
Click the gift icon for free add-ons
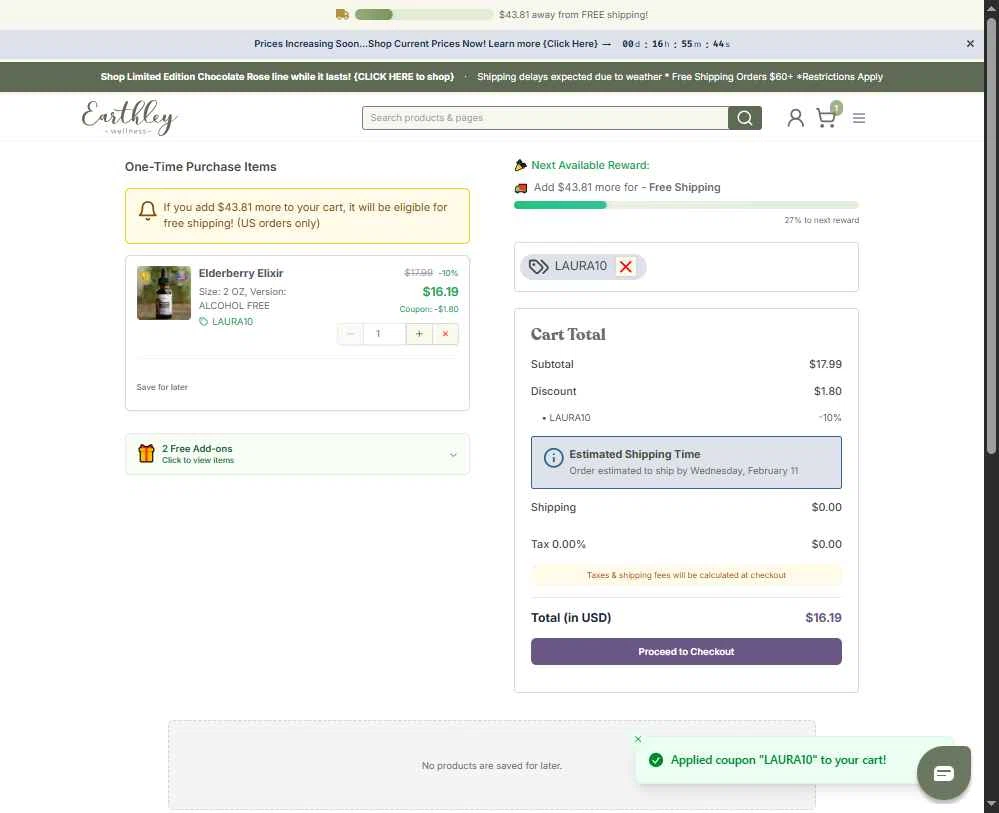tap(147, 453)
